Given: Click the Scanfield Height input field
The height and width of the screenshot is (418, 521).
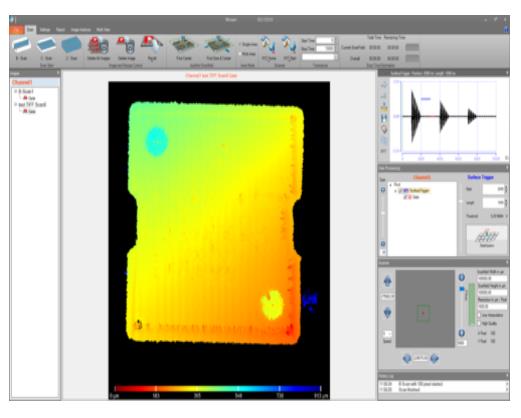Looking at the screenshot, I should click(x=492, y=292).
